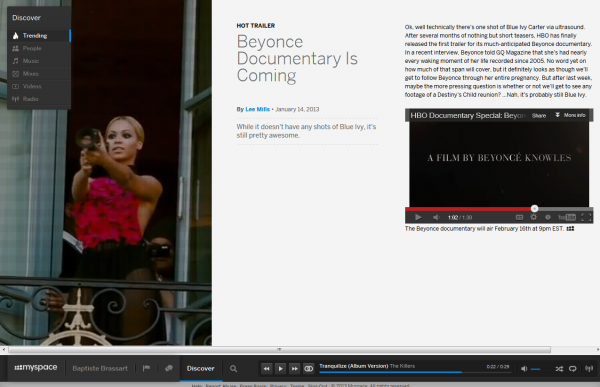600x387 pixels.
Task: Open notifications flag icon
Action: tap(146, 368)
